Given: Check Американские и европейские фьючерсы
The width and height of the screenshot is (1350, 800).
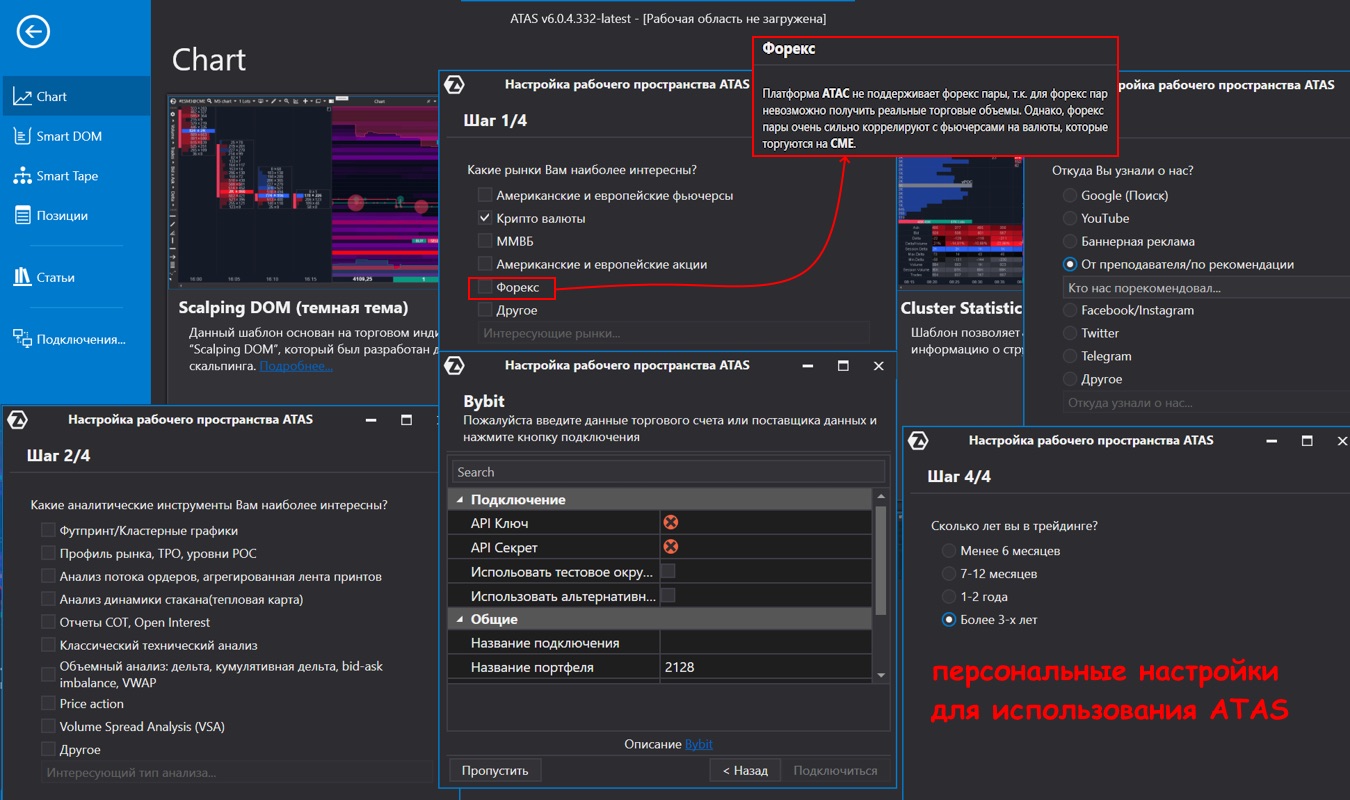Looking at the screenshot, I should (485, 195).
